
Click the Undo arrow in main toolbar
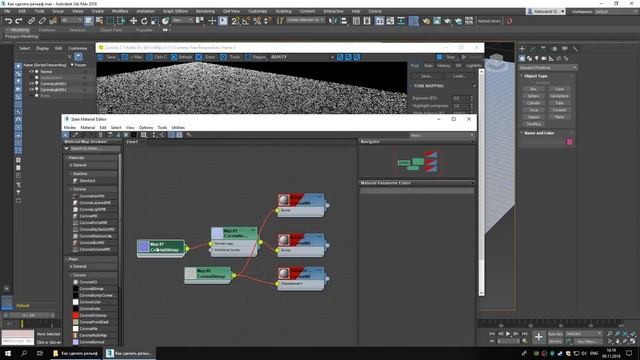(x=8, y=21)
